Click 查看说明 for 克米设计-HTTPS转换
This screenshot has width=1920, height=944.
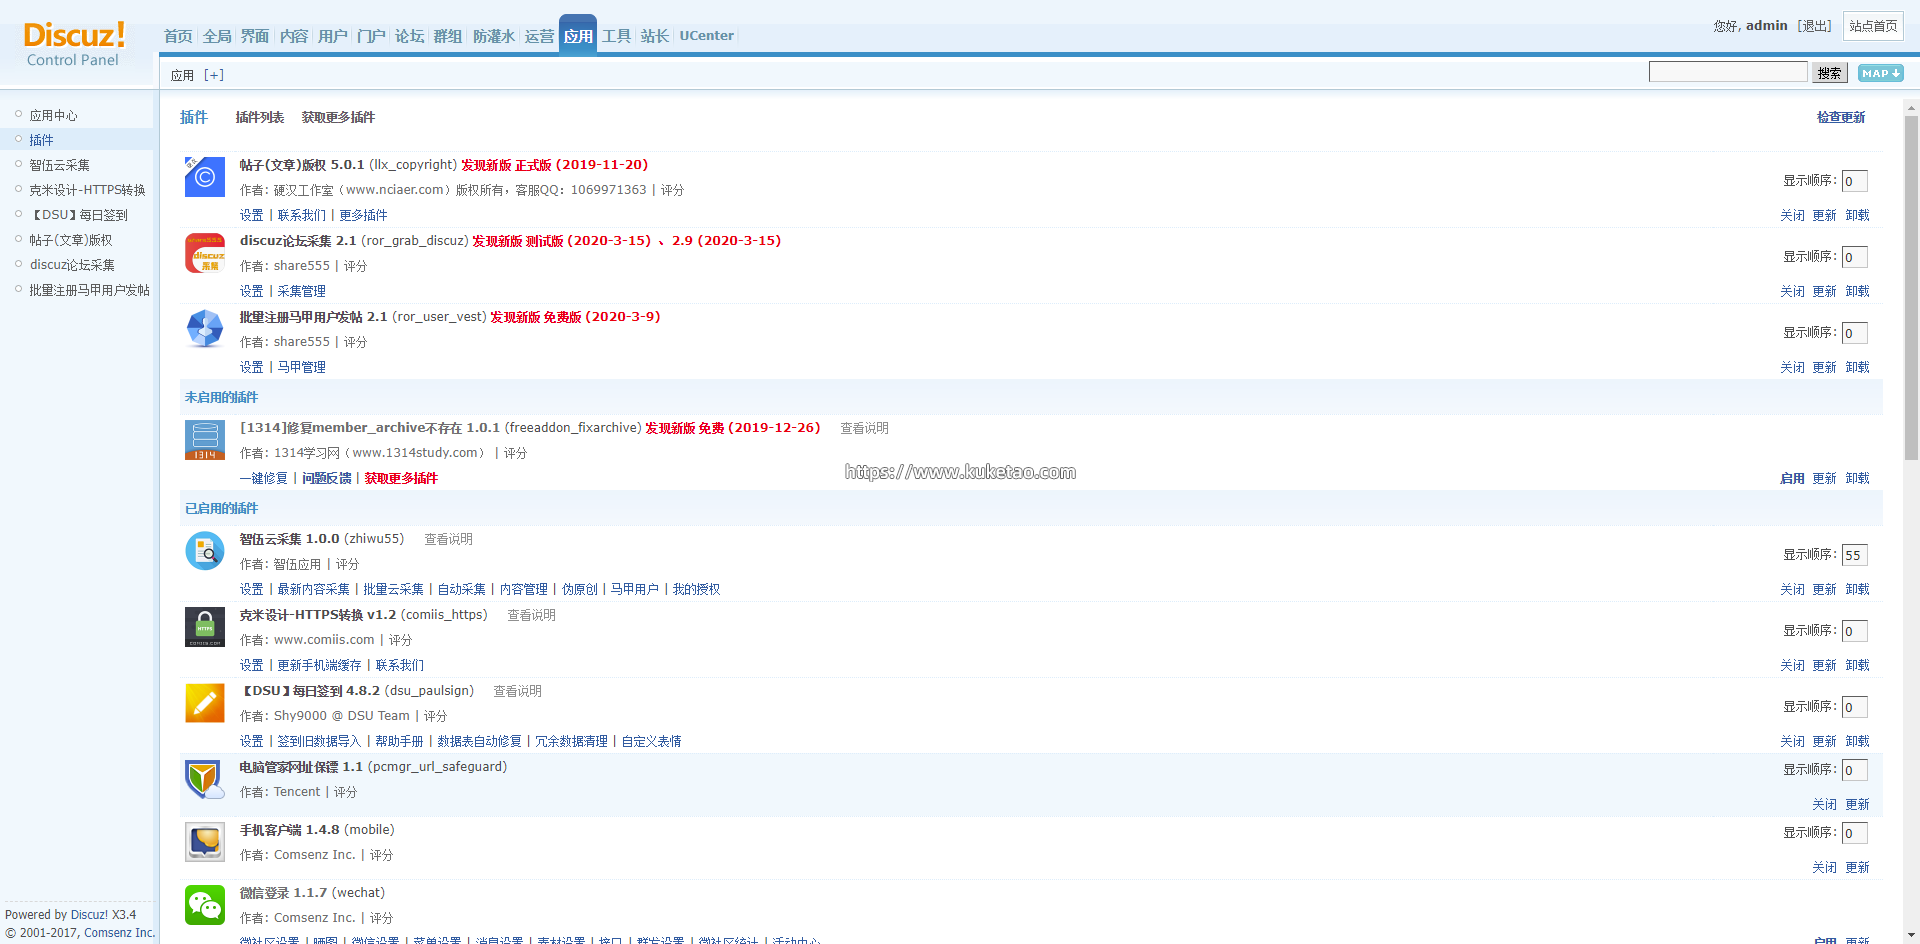[531, 615]
